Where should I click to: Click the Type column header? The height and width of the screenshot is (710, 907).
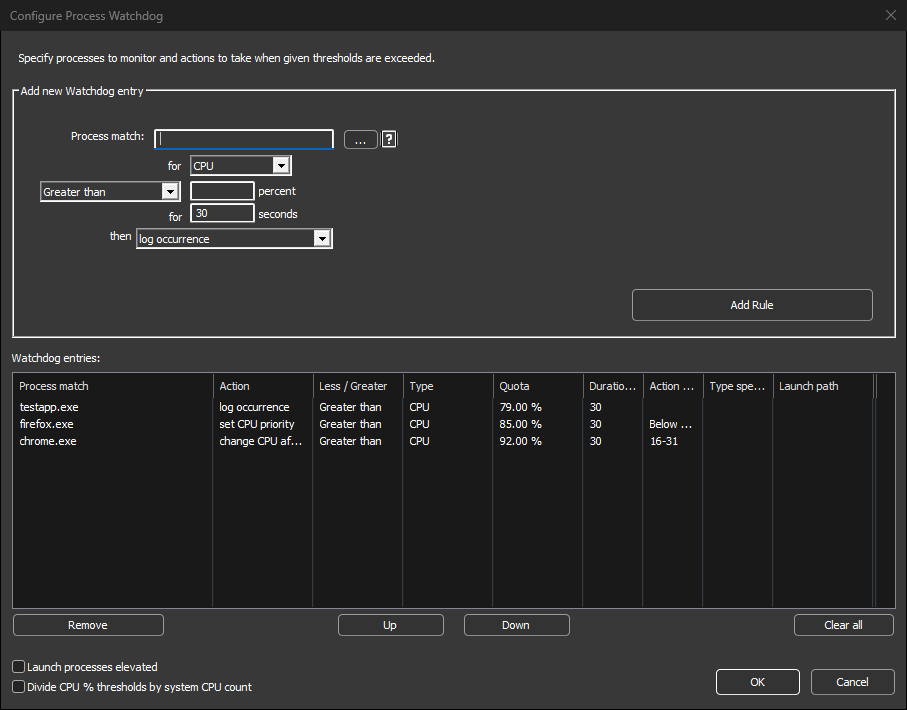448,386
